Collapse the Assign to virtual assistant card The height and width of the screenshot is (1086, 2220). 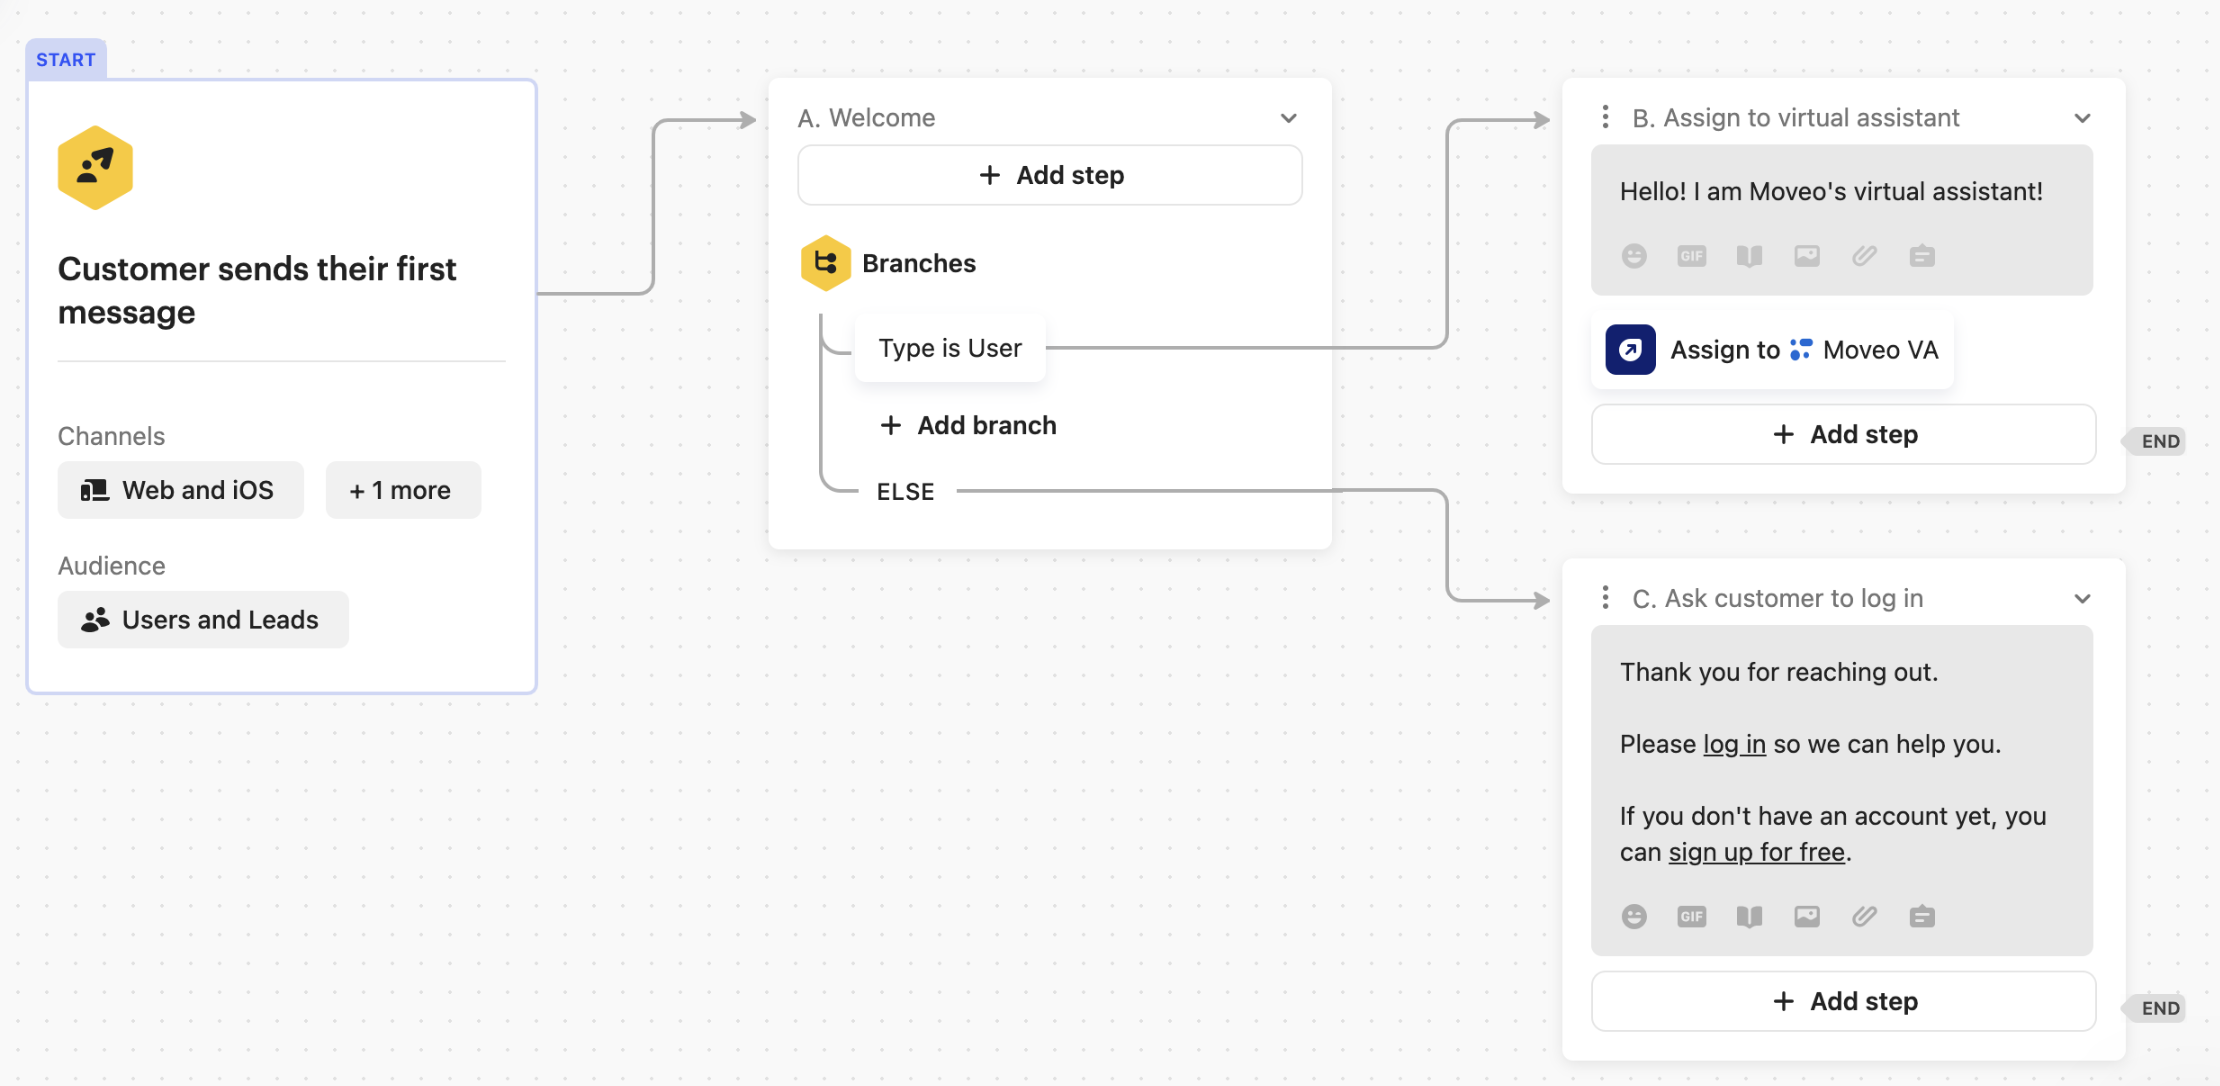point(2083,117)
